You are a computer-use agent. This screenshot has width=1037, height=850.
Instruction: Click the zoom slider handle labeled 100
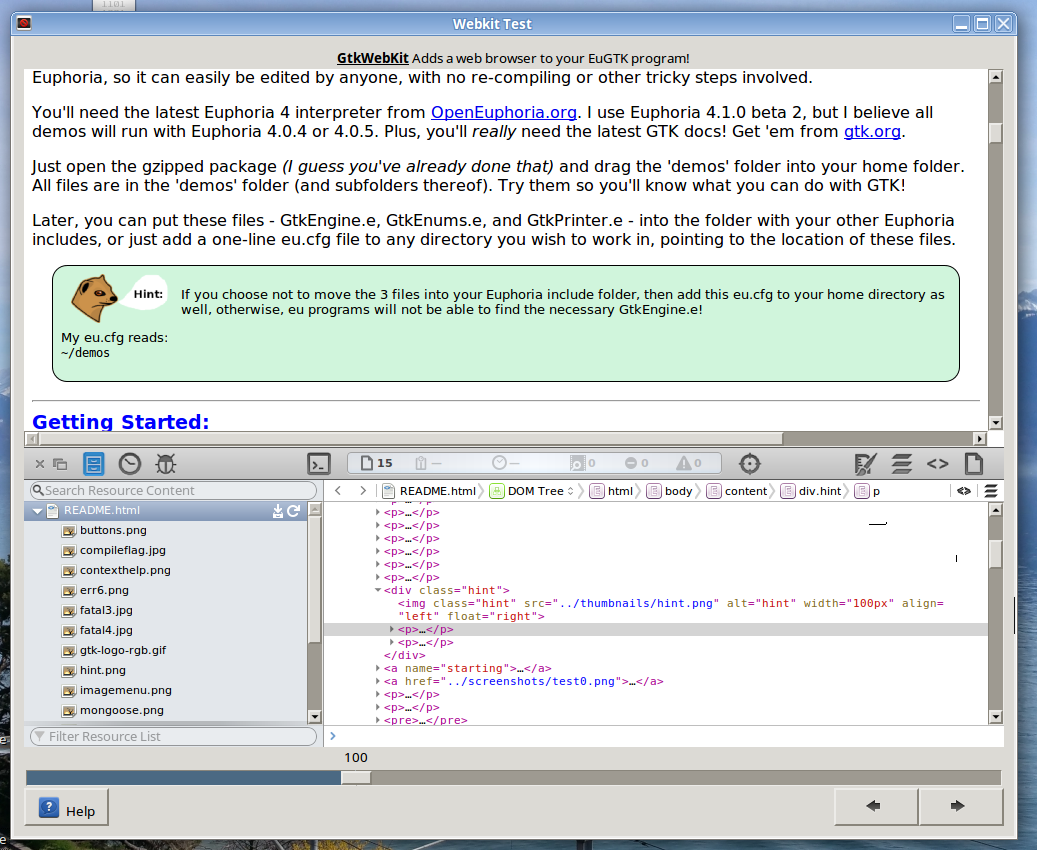[355, 777]
